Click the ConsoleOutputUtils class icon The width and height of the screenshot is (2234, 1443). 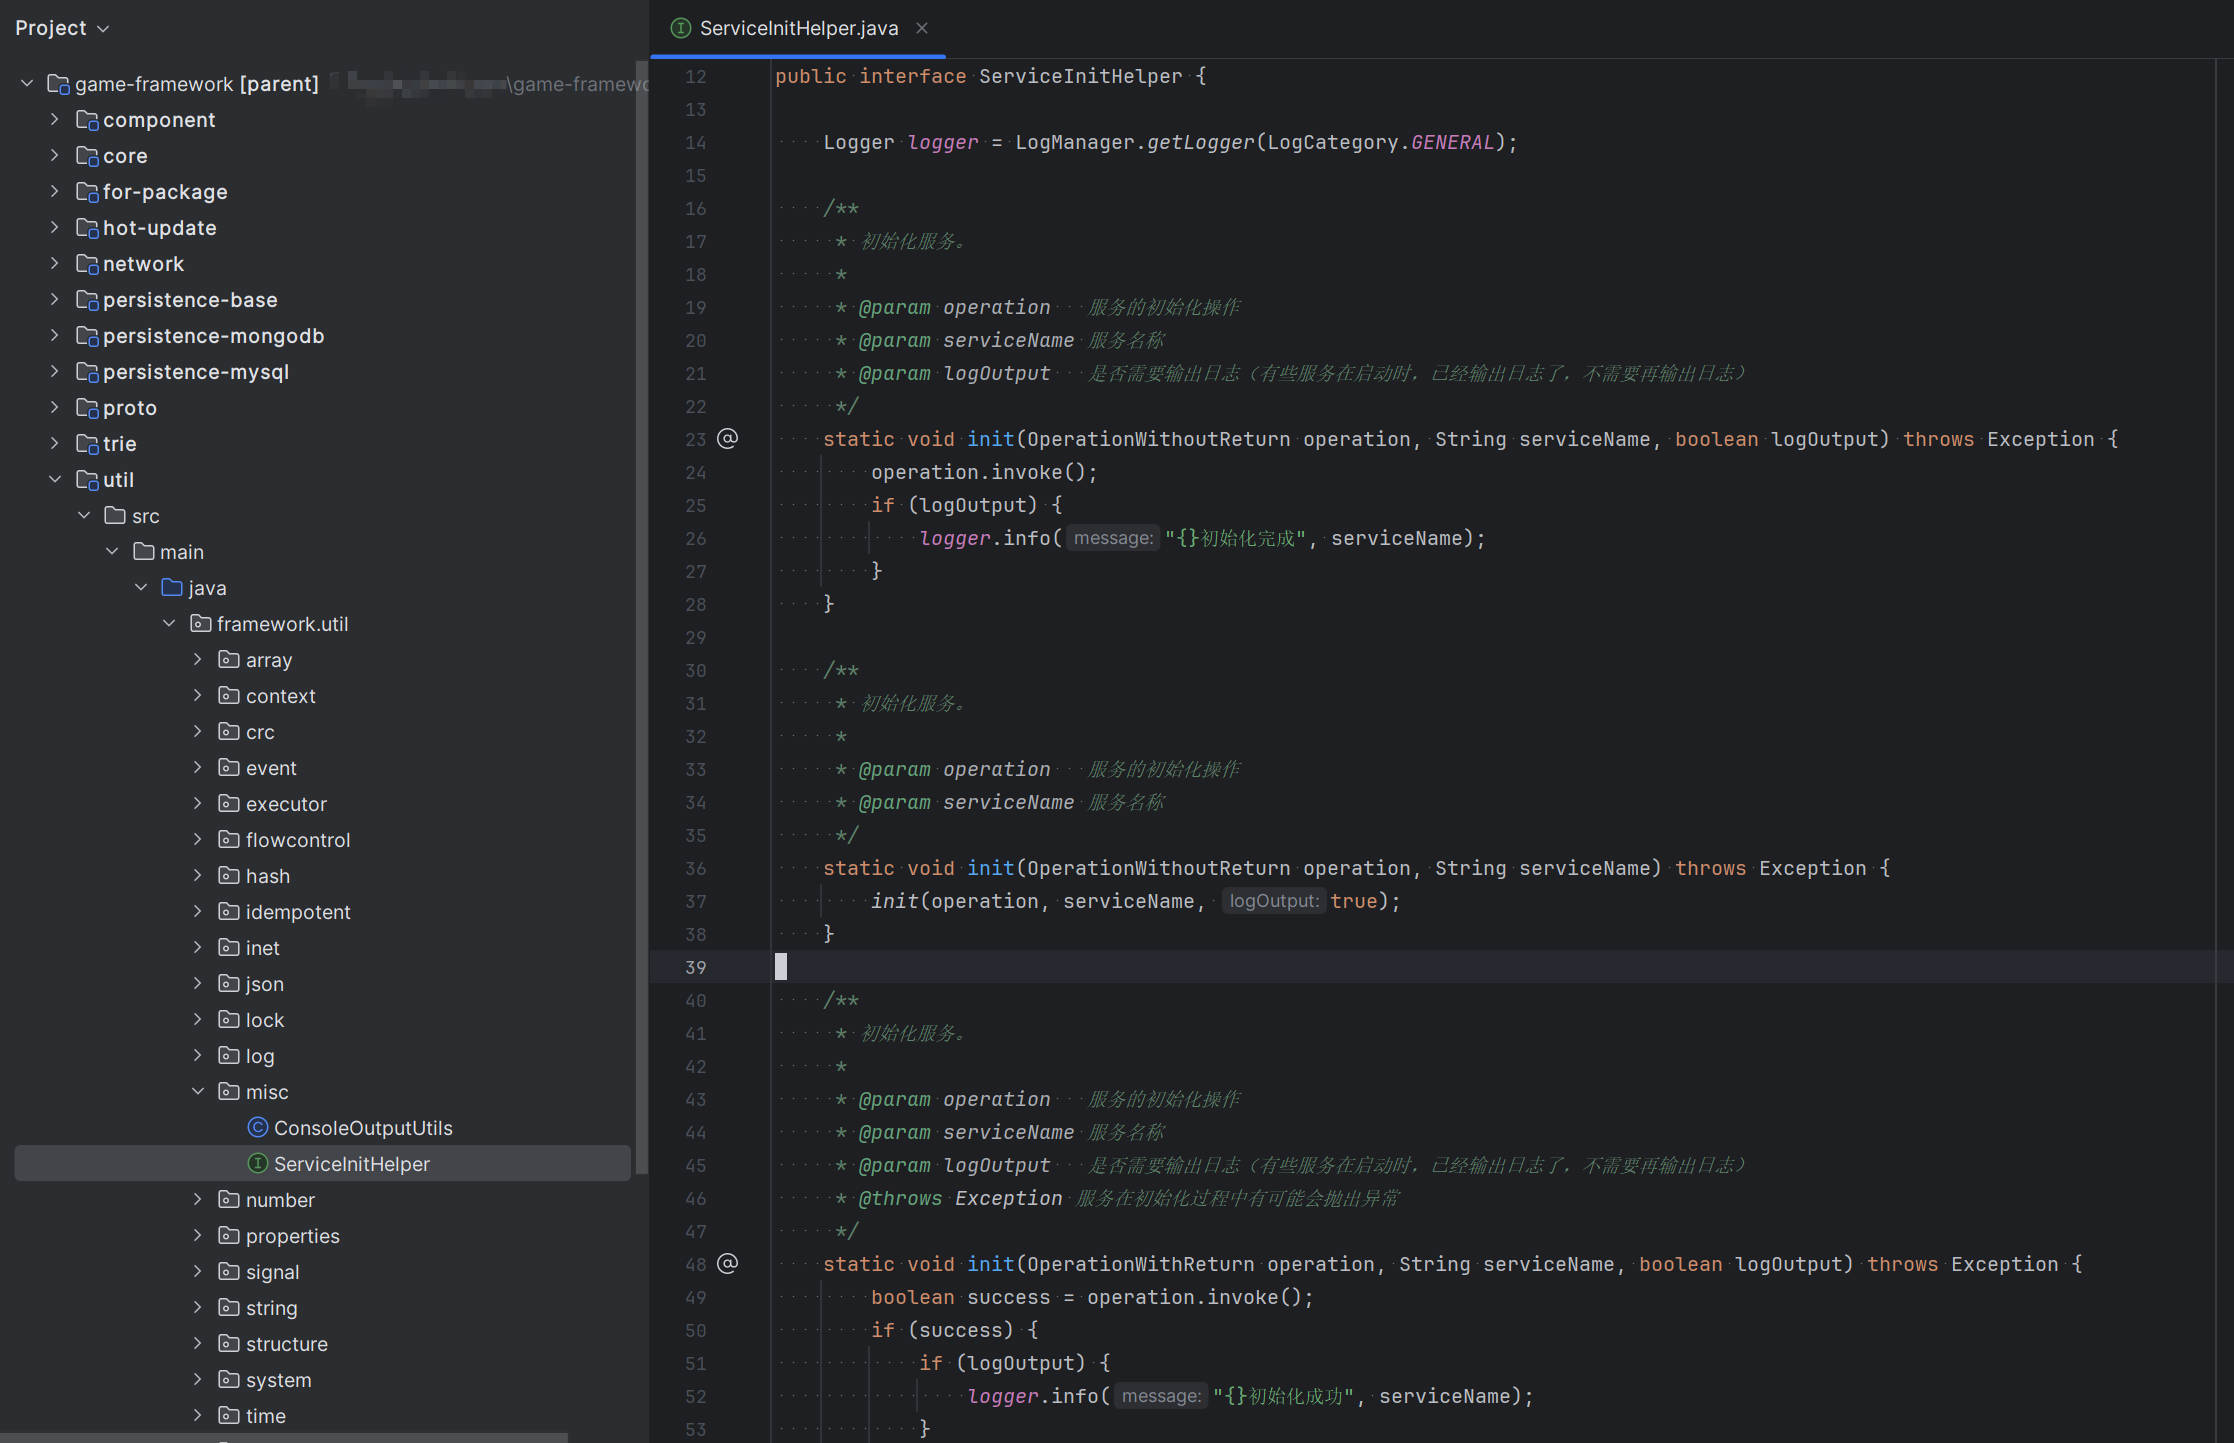click(258, 1127)
